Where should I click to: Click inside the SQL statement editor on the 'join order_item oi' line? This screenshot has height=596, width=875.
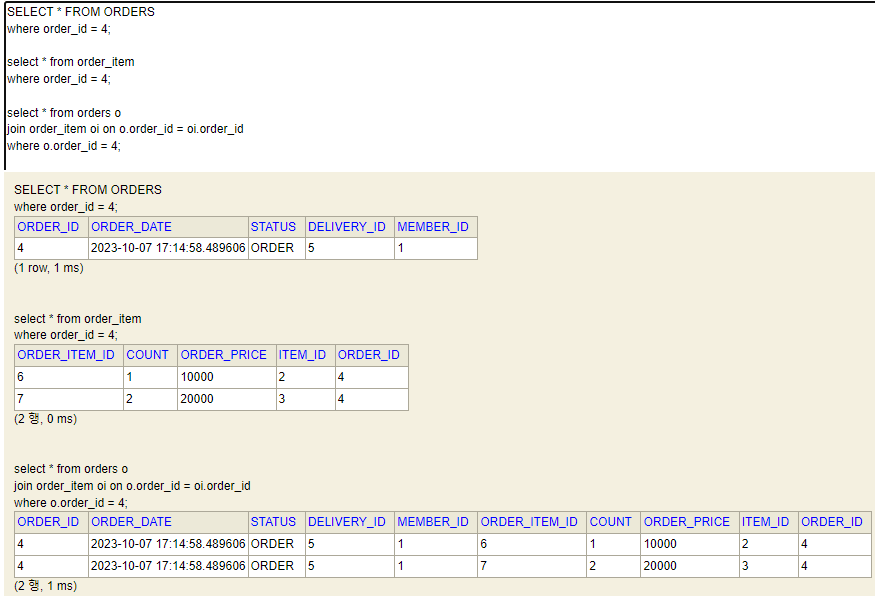(125, 129)
